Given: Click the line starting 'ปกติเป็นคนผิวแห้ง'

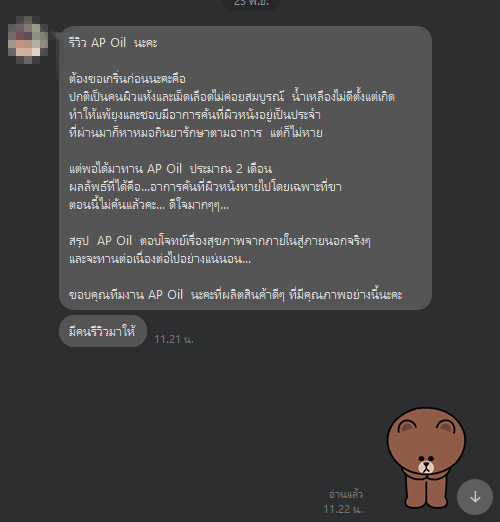Looking at the screenshot, I should (x=232, y=97).
